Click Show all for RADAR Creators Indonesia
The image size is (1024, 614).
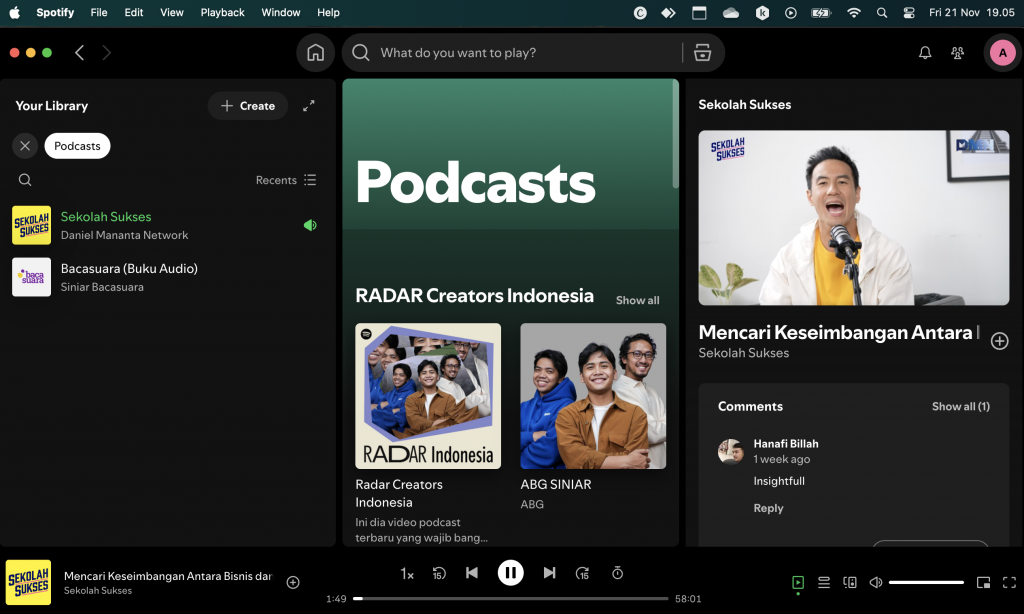[x=637, y=300]
